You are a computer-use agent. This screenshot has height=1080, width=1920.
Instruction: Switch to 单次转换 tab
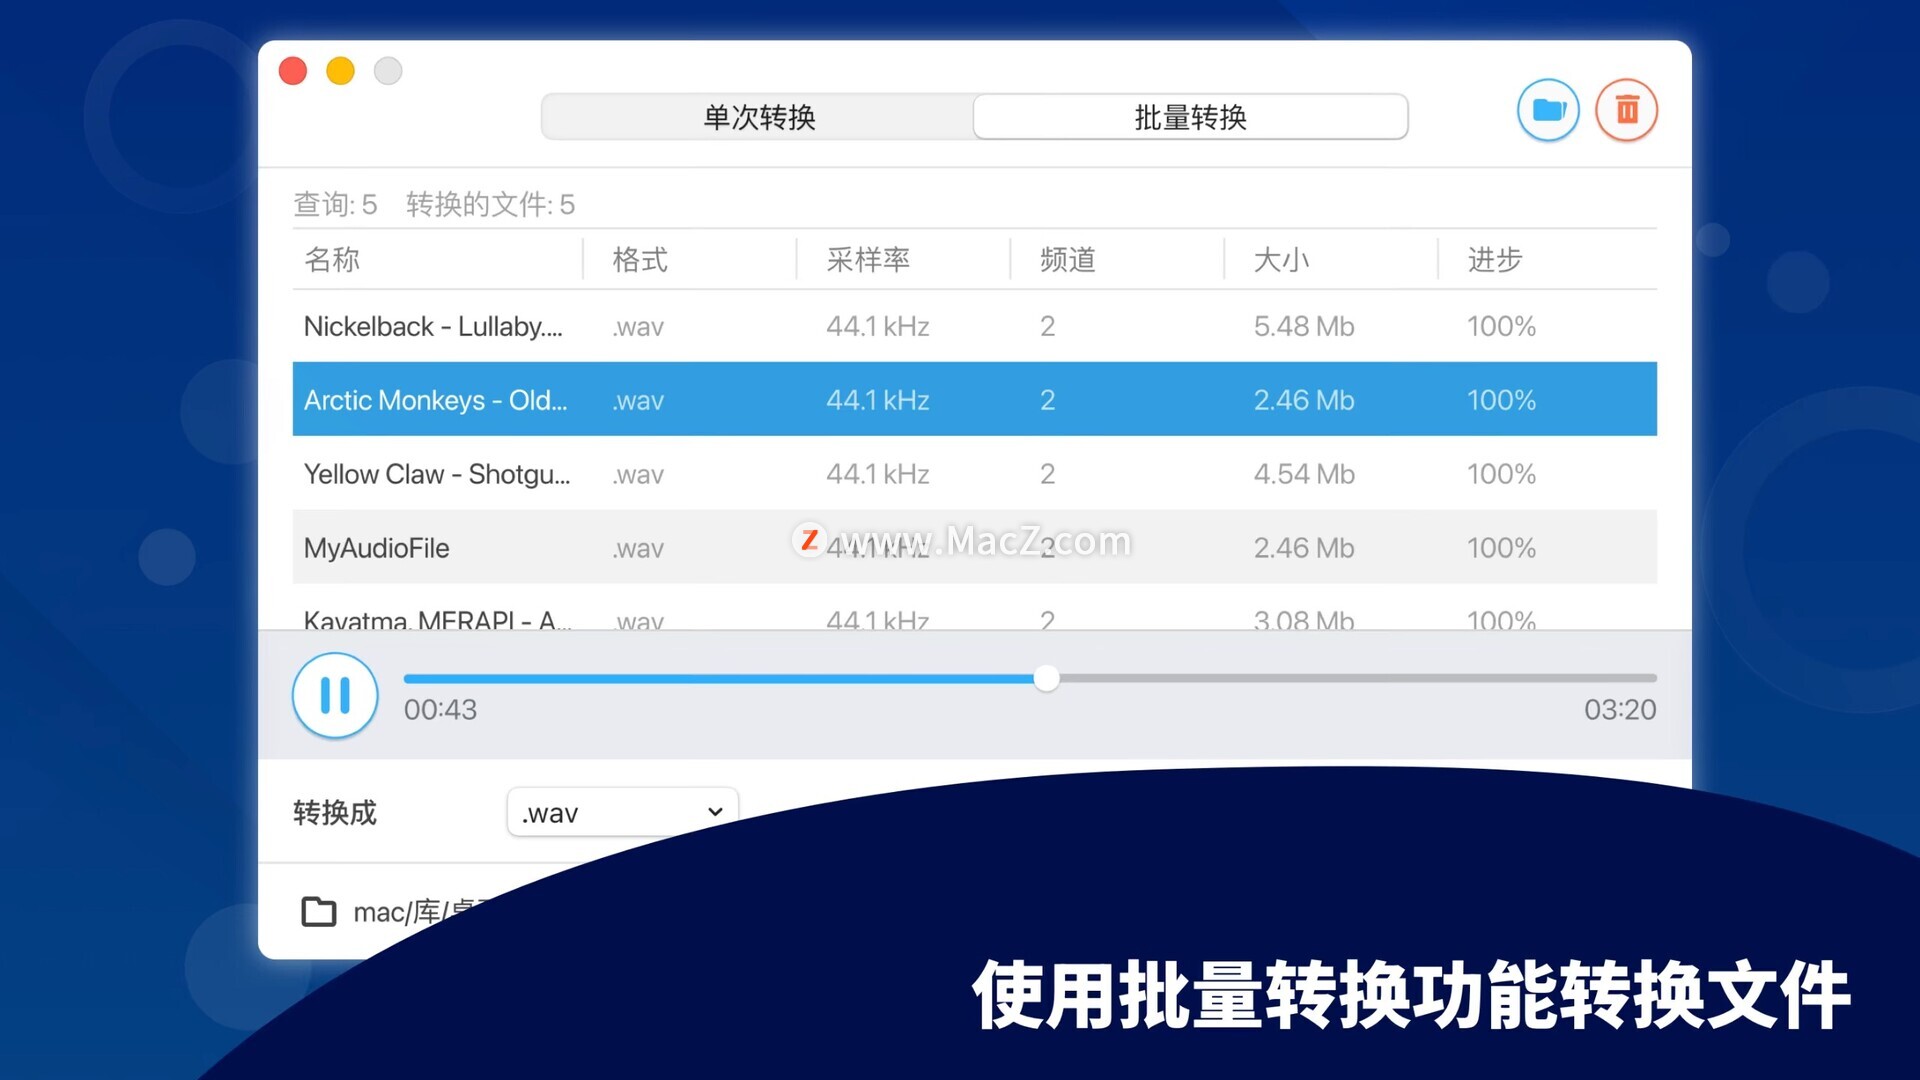pos(758,117)
